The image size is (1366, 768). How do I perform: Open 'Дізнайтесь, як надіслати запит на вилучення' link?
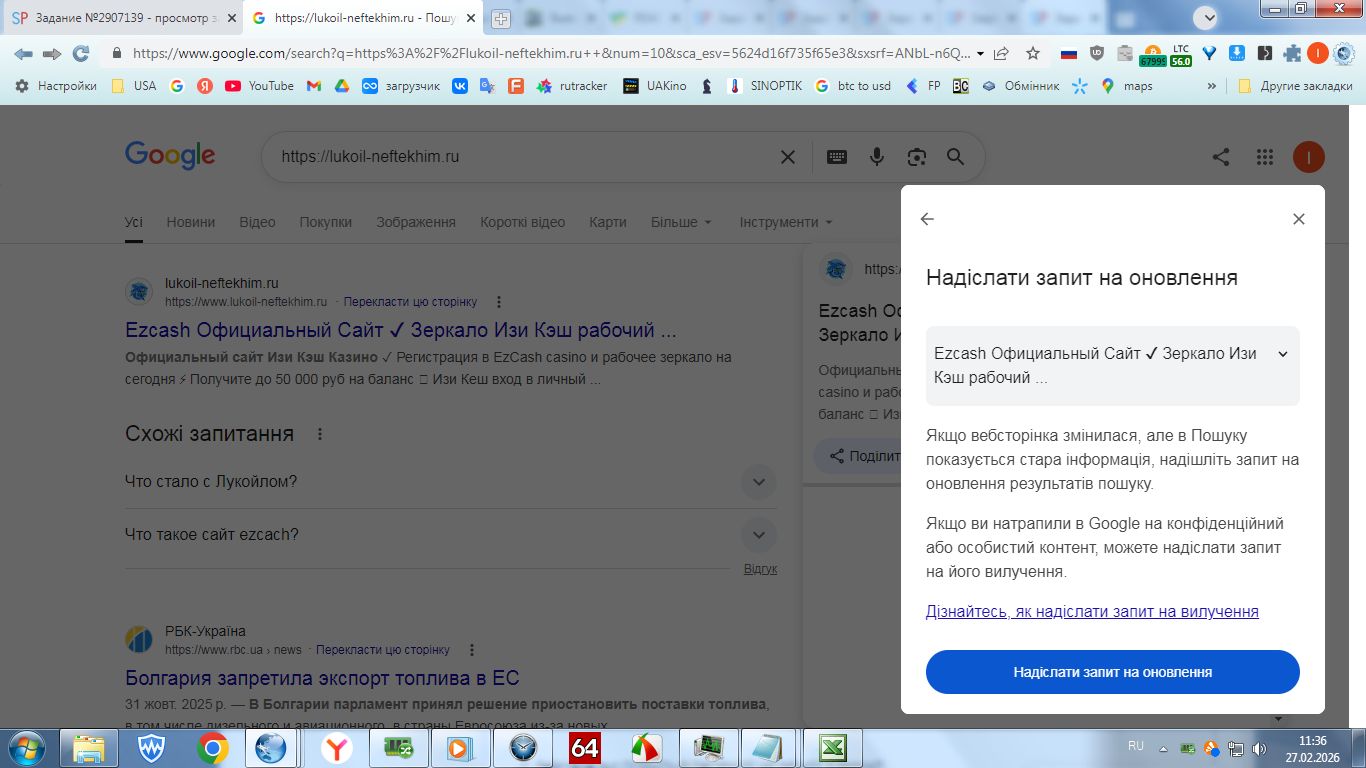pyautogui.click(x=1092, y=611)
